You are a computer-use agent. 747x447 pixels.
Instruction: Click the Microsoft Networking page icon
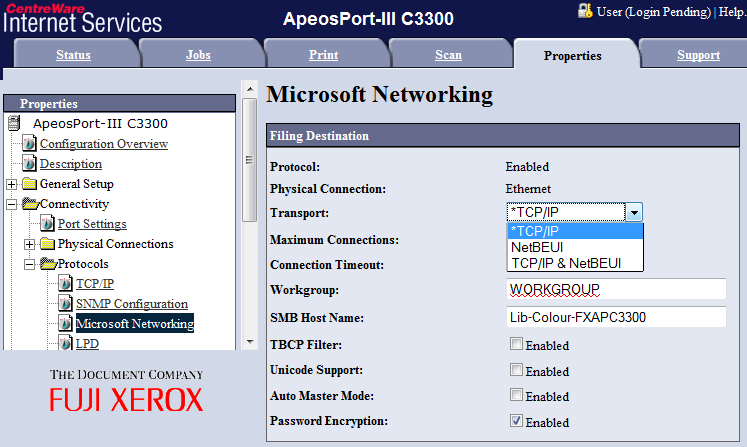point(65,324)
